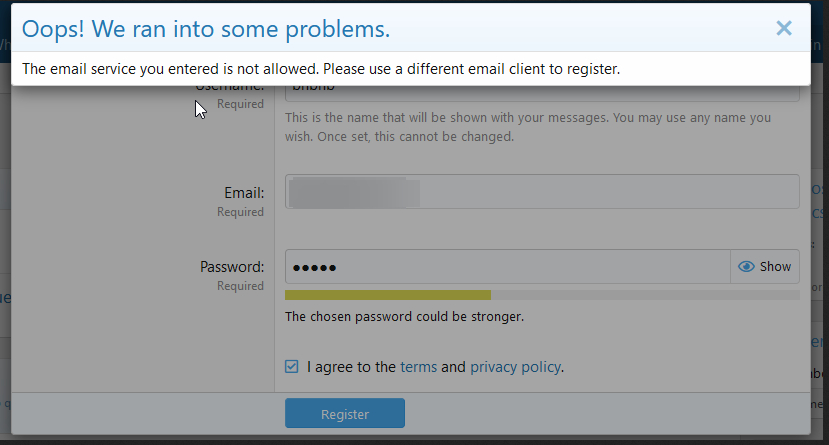Open the privacy policy link
Viewport: 829px width, 445px height.
click(515, 367)
